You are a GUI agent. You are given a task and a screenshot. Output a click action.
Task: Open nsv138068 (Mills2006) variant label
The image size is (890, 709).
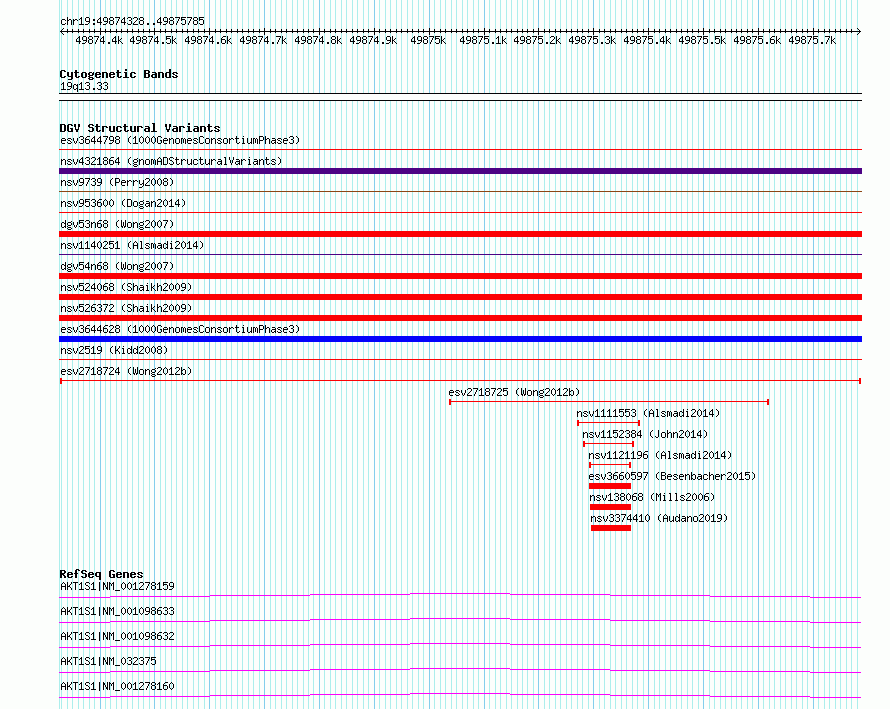(x=652, y=497)
